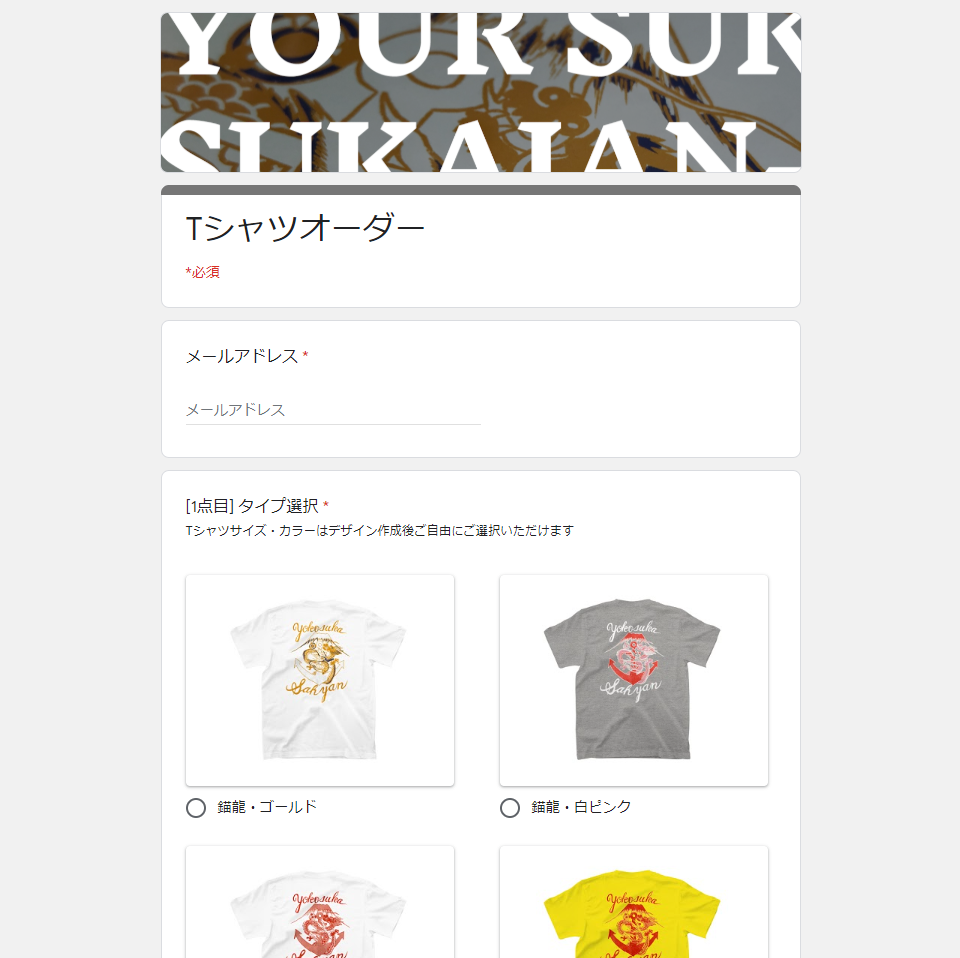The height and width of the screenshot is (958, 960).
Task: Click the red asterisk beside メールアドレス heading
Action: click(x=305, y=354)
